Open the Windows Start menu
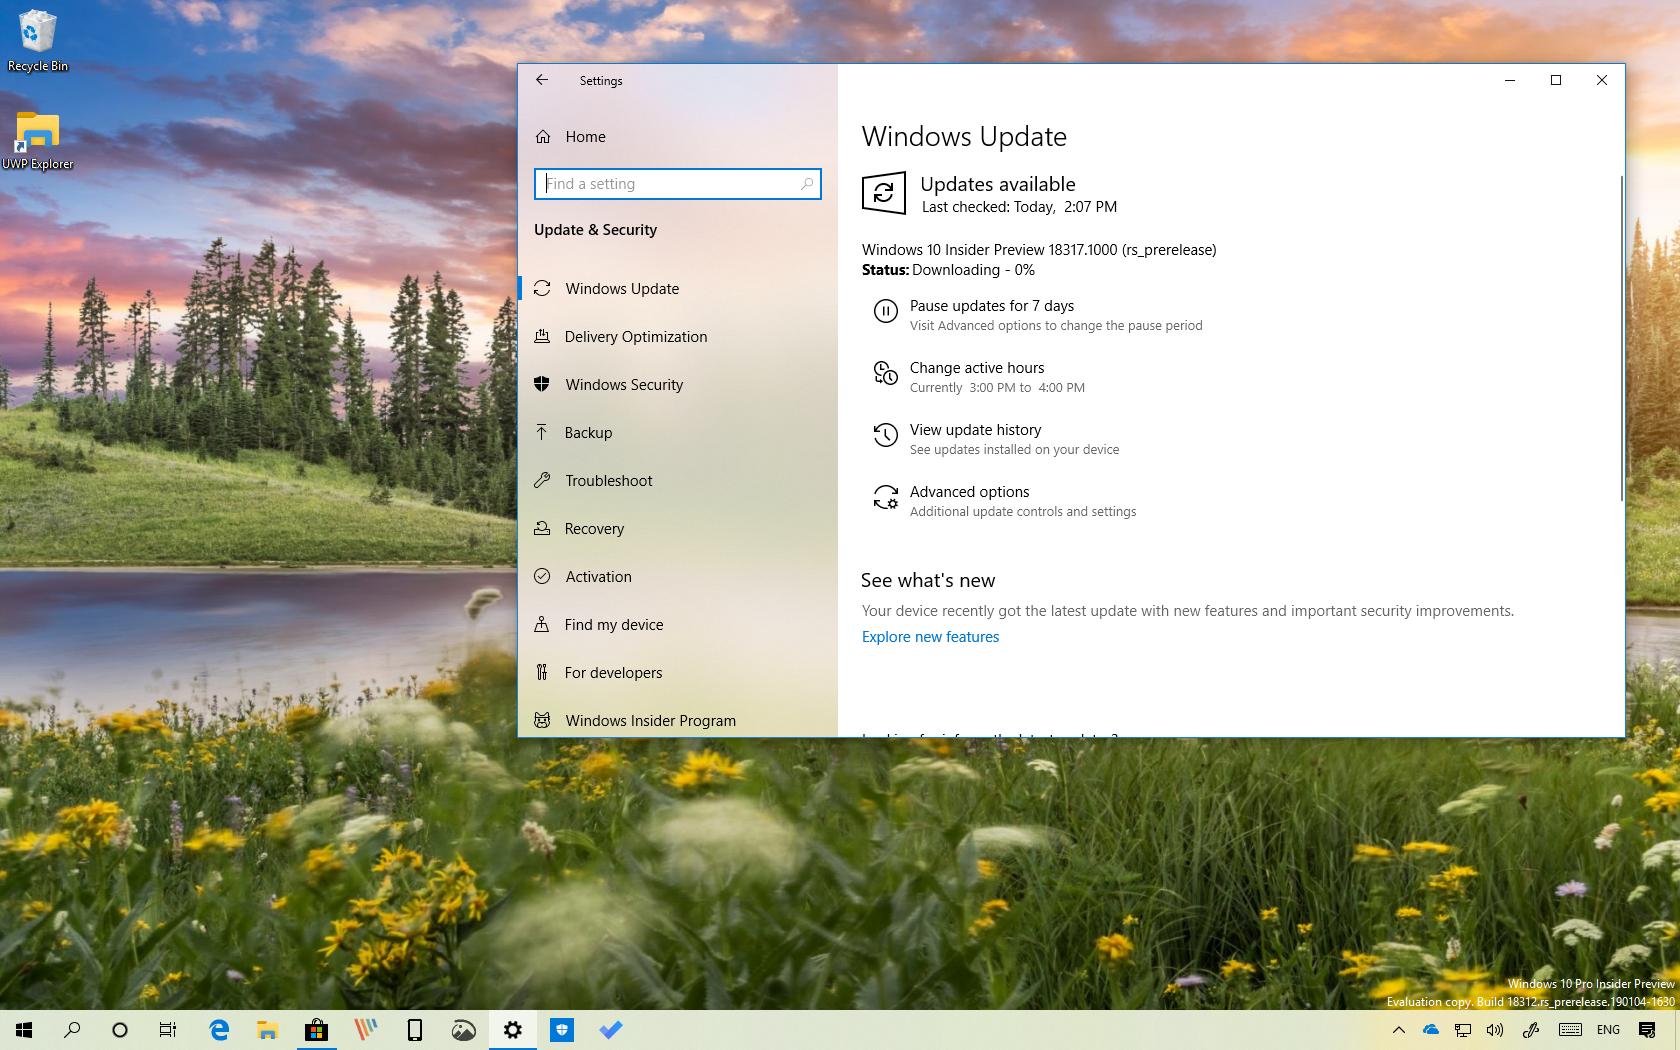The height and width of the screenshot is (1050, 1680). point(24,1030)
